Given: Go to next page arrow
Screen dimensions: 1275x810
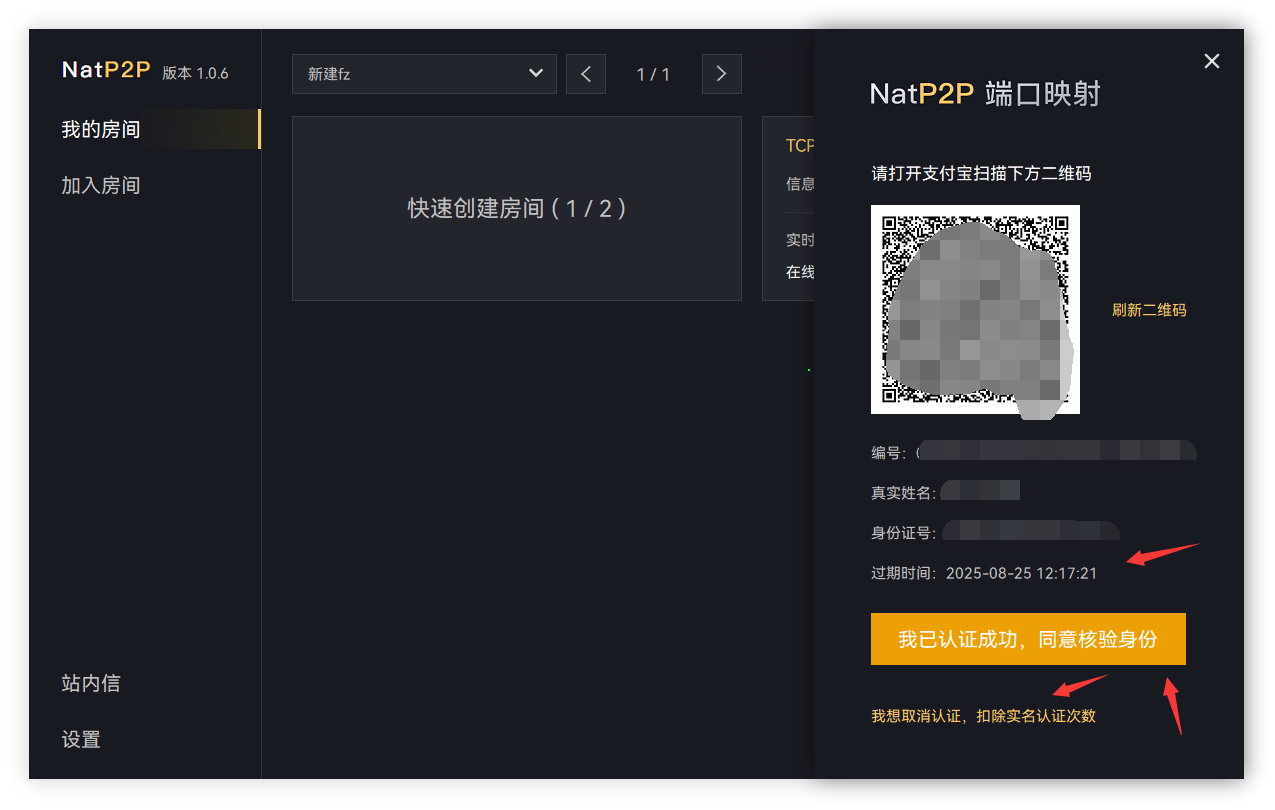Looking at the screenshot, I should point(722,74).
